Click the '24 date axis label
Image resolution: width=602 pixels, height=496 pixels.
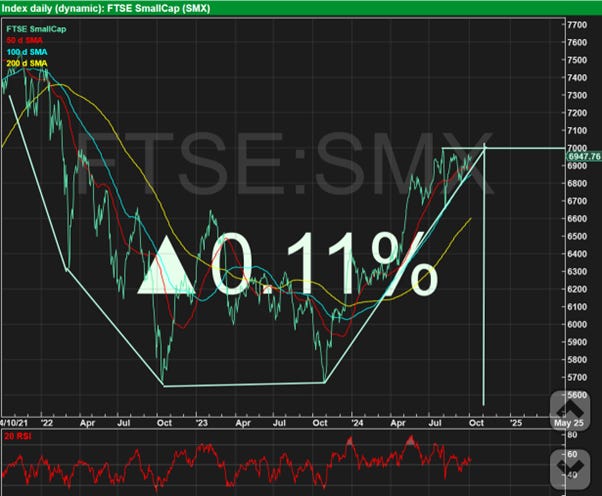click(x=357, y=423)
